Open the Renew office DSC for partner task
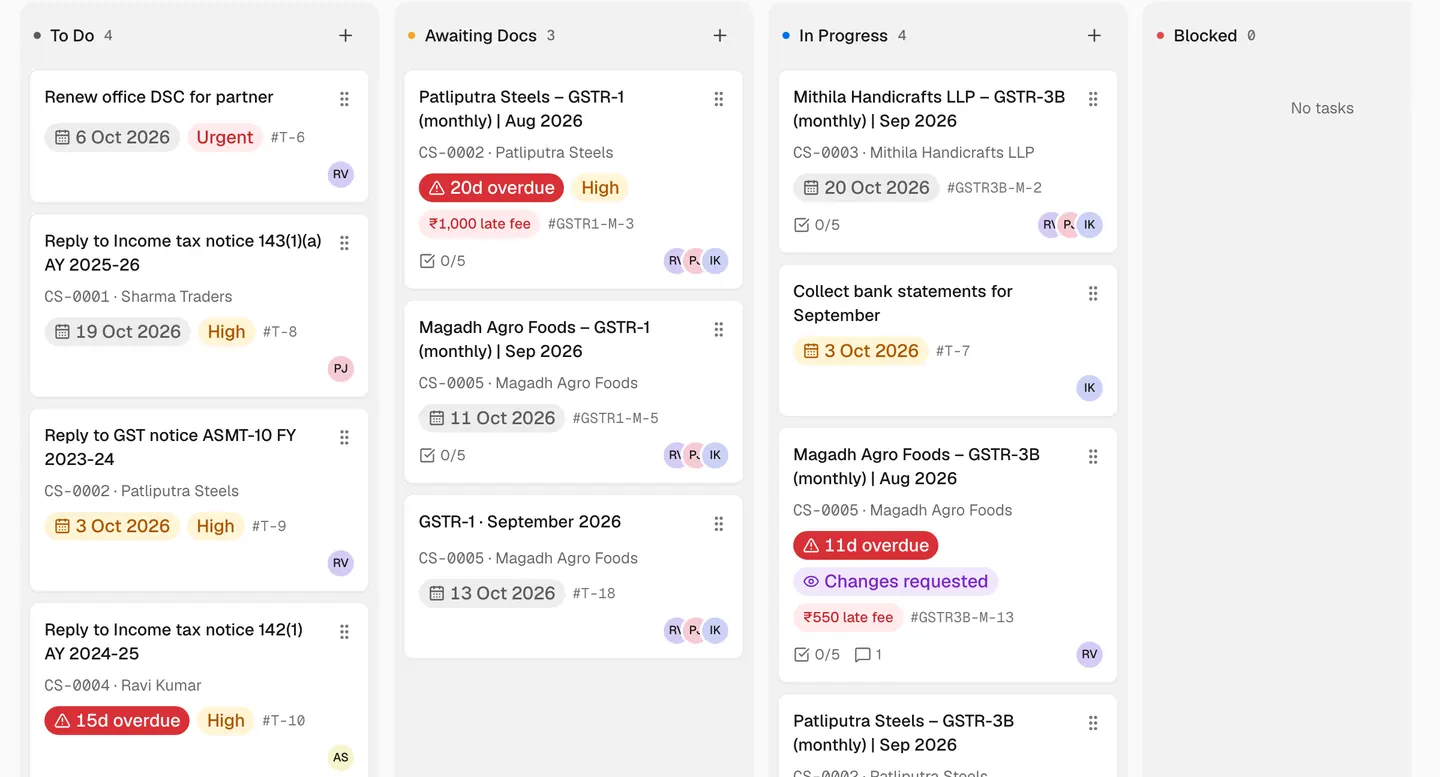The height and width of the screenshot is (777, 1440). 159,97
